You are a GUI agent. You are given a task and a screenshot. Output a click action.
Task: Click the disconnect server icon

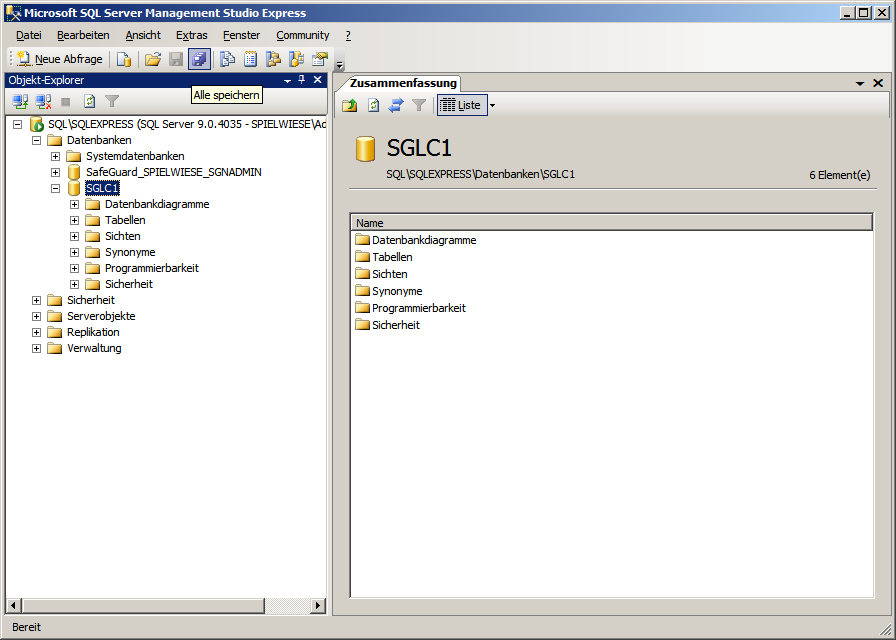pyautogui.click(x=43, y=101)
